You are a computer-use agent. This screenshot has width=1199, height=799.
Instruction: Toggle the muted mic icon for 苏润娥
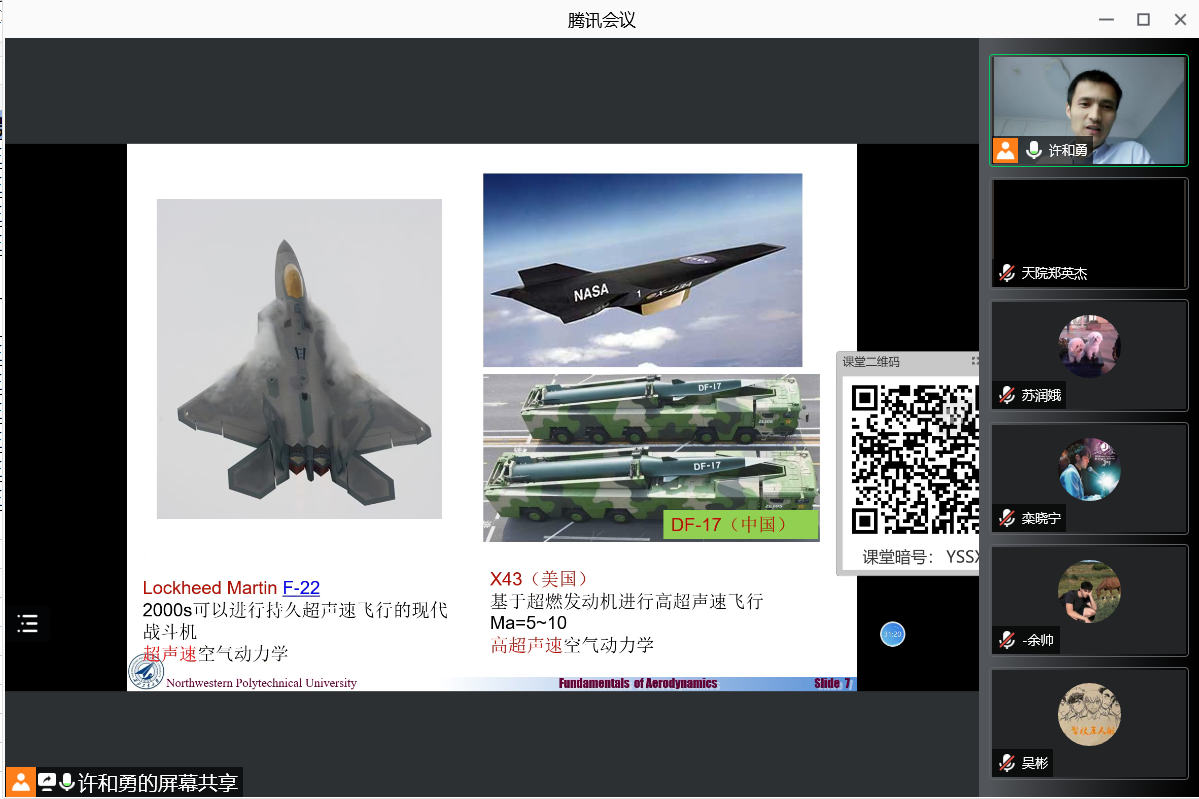(1007, 395)
